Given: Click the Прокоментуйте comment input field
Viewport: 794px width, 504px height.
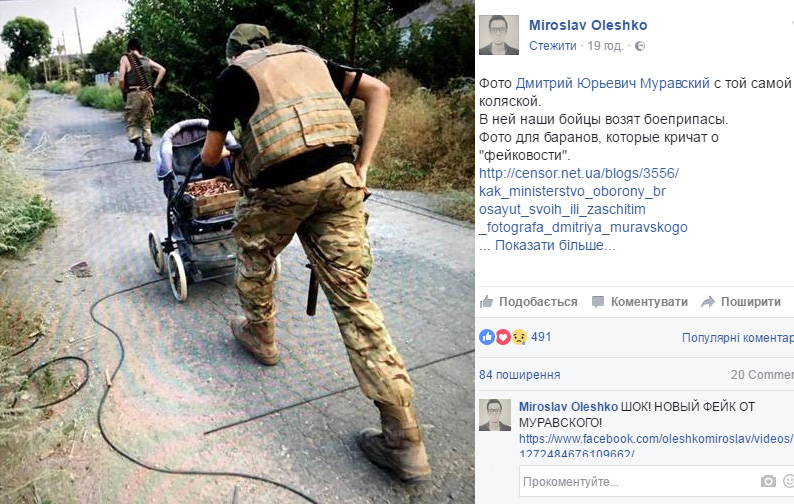Looking at the screenshot, I should [x=639, y=481].
